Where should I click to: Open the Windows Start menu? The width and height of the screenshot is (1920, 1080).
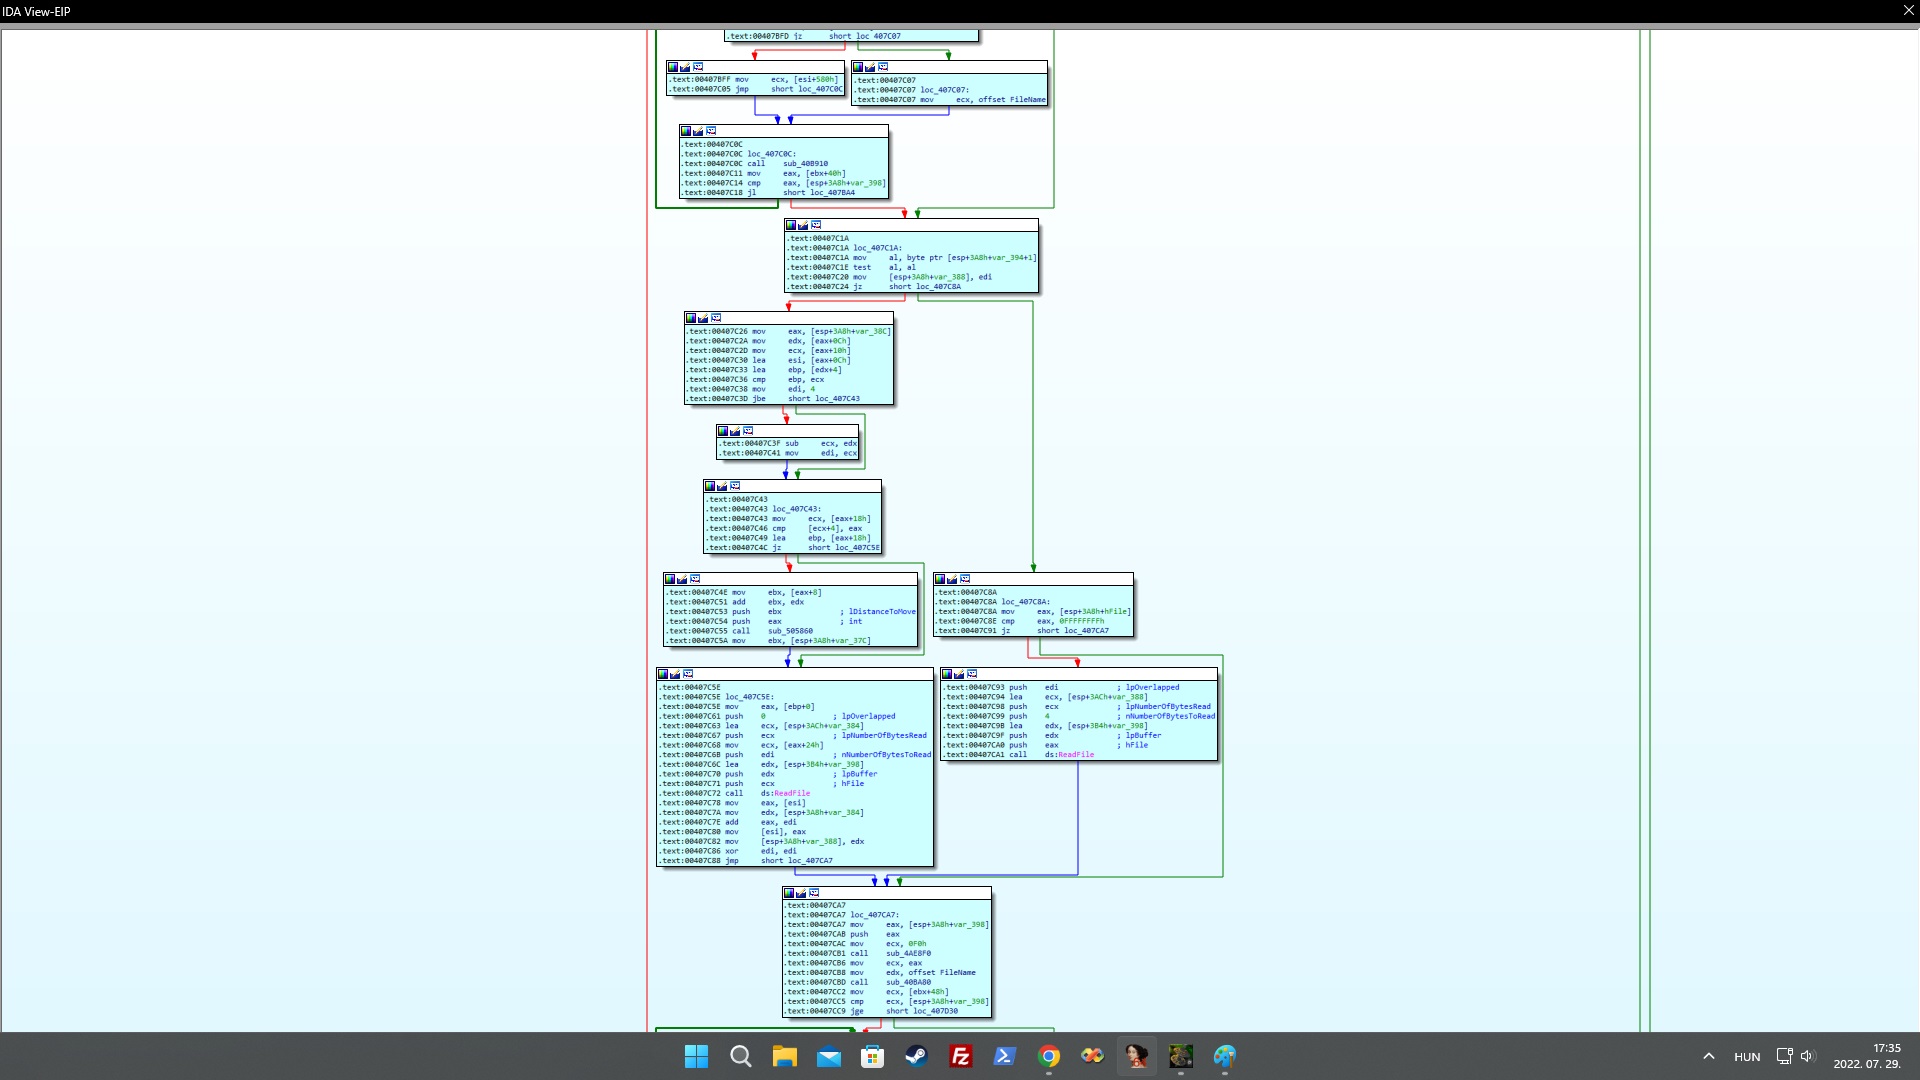[x=696, y=1056]
